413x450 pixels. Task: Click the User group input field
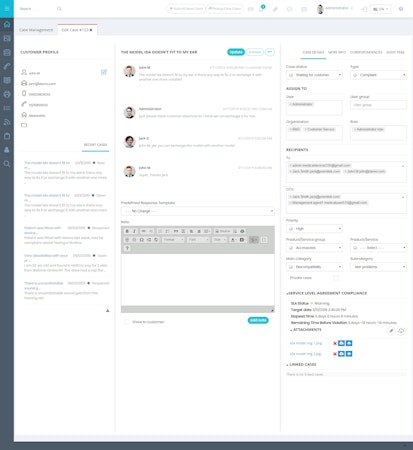tap(378, 105)
